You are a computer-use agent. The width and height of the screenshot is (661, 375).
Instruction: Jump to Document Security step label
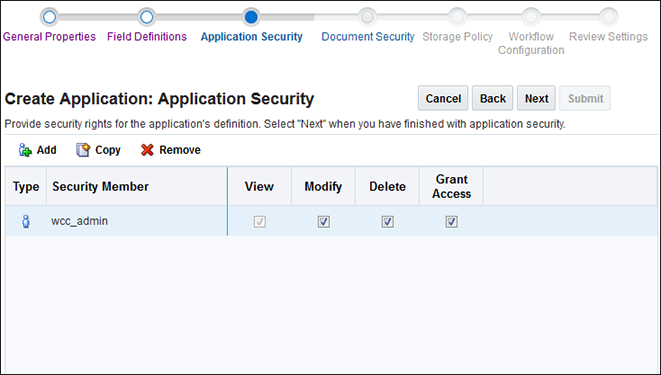[x=368, y=37]
